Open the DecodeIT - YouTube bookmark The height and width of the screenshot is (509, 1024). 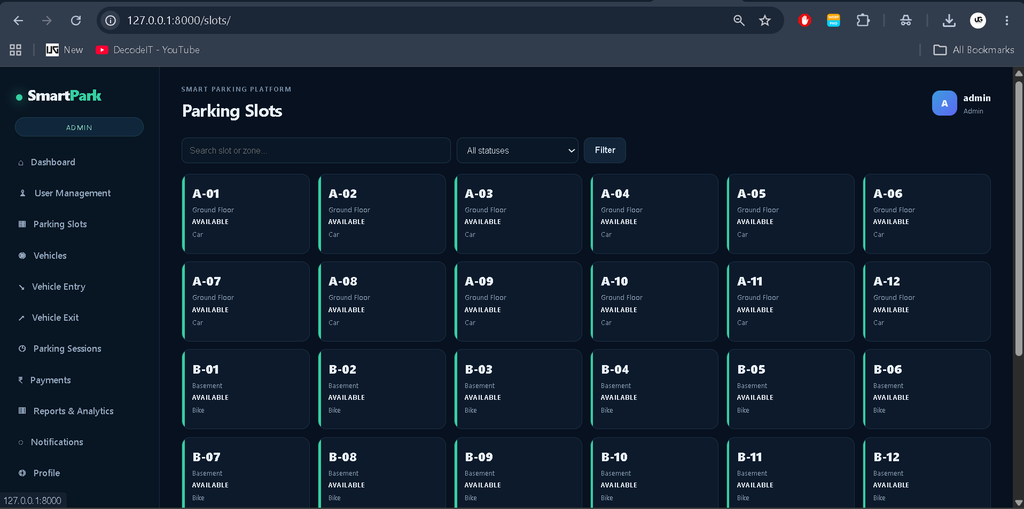pos(148,50)
